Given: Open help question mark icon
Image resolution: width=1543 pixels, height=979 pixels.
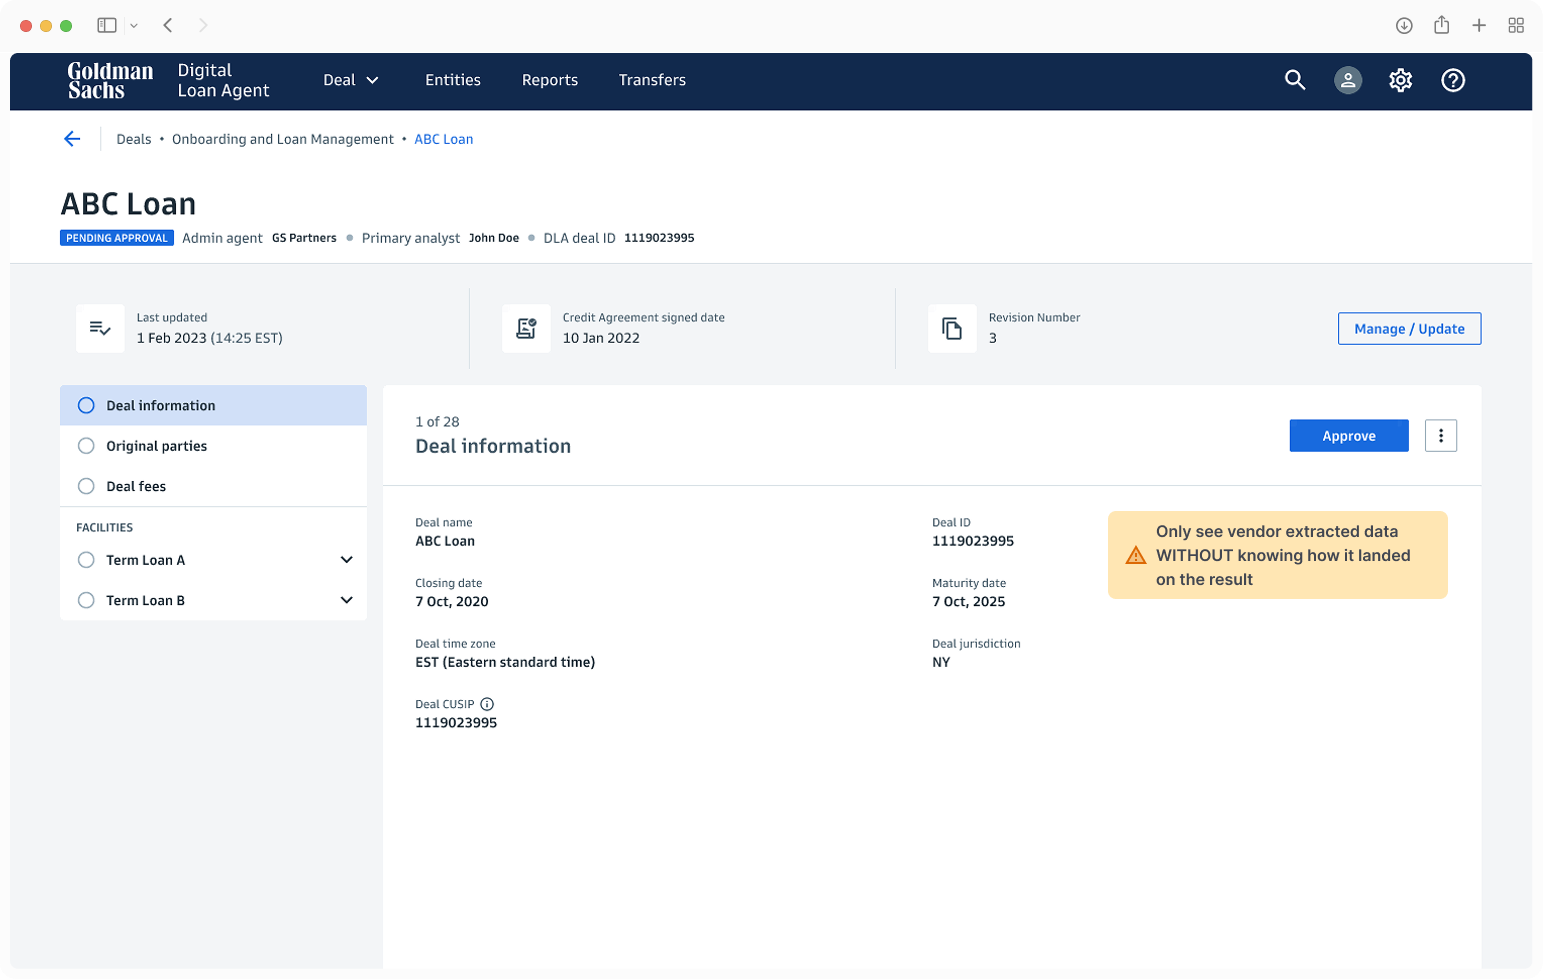Looking at the screenshot, I should (x=1453, y=80).
